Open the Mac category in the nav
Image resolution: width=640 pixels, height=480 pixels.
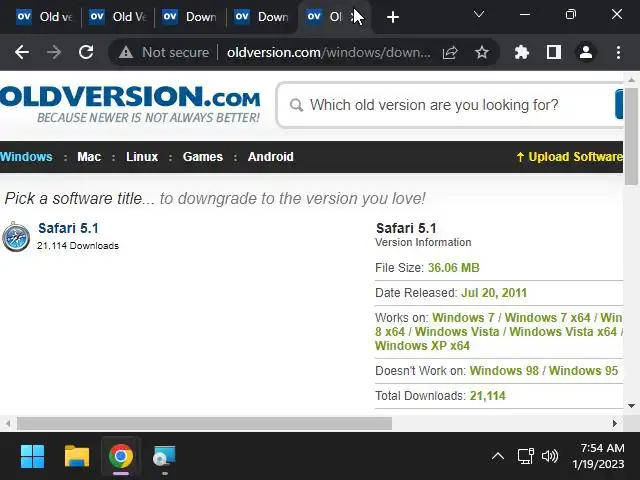click(89, 157)
